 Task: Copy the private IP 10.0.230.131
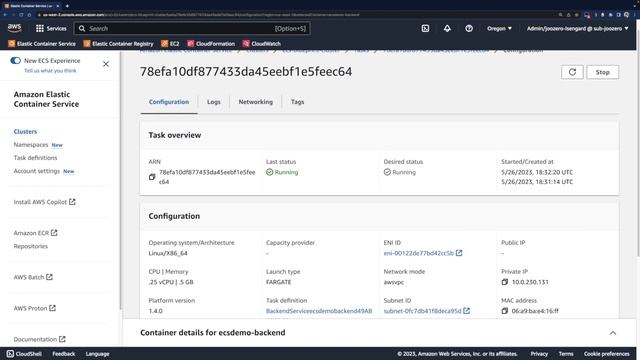(505, 282)
